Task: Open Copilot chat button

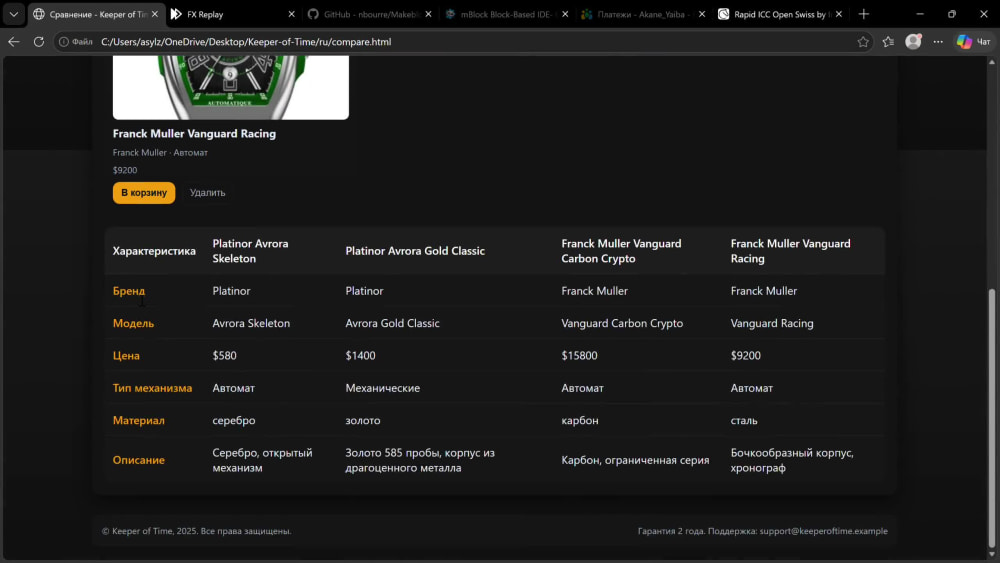Action: pyautogui.click(x=973, y=41)
